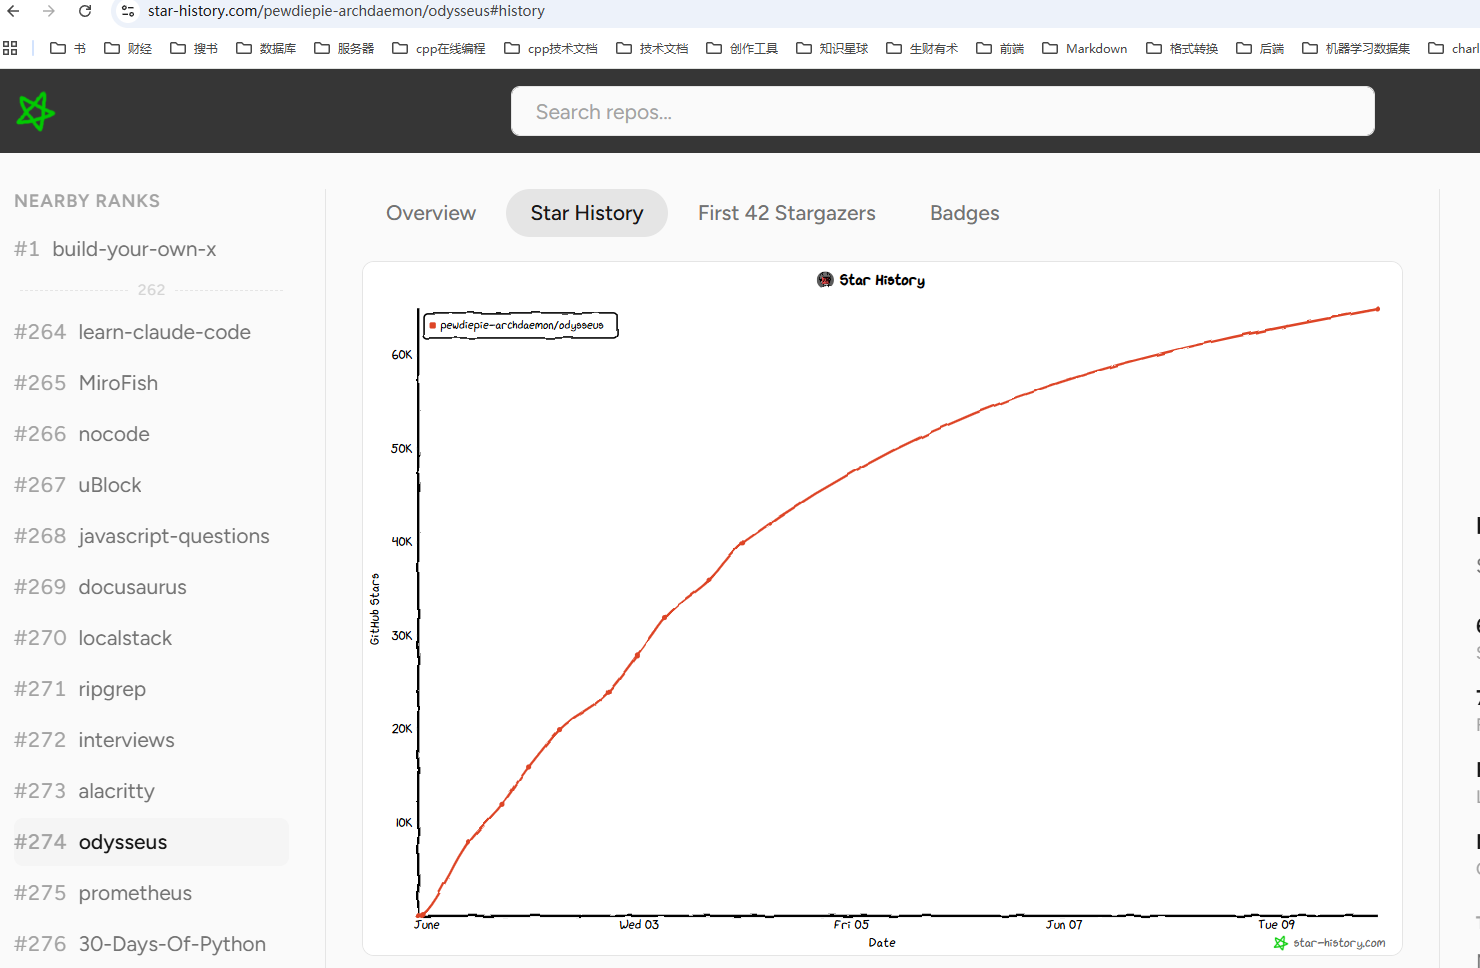Click the '262' skipped-ranks divider number
Viewport: 1480px width, 968px height.
(x=151, y=290)
